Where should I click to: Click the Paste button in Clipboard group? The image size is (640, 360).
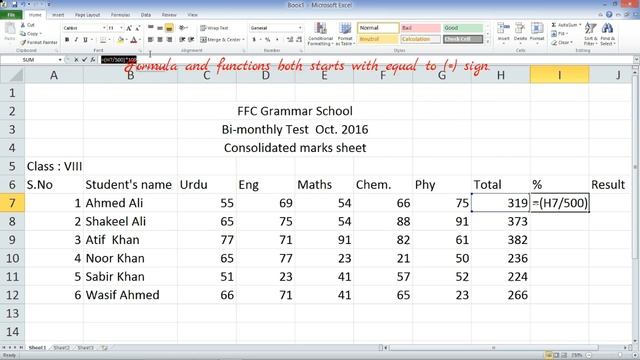(10, 32)
